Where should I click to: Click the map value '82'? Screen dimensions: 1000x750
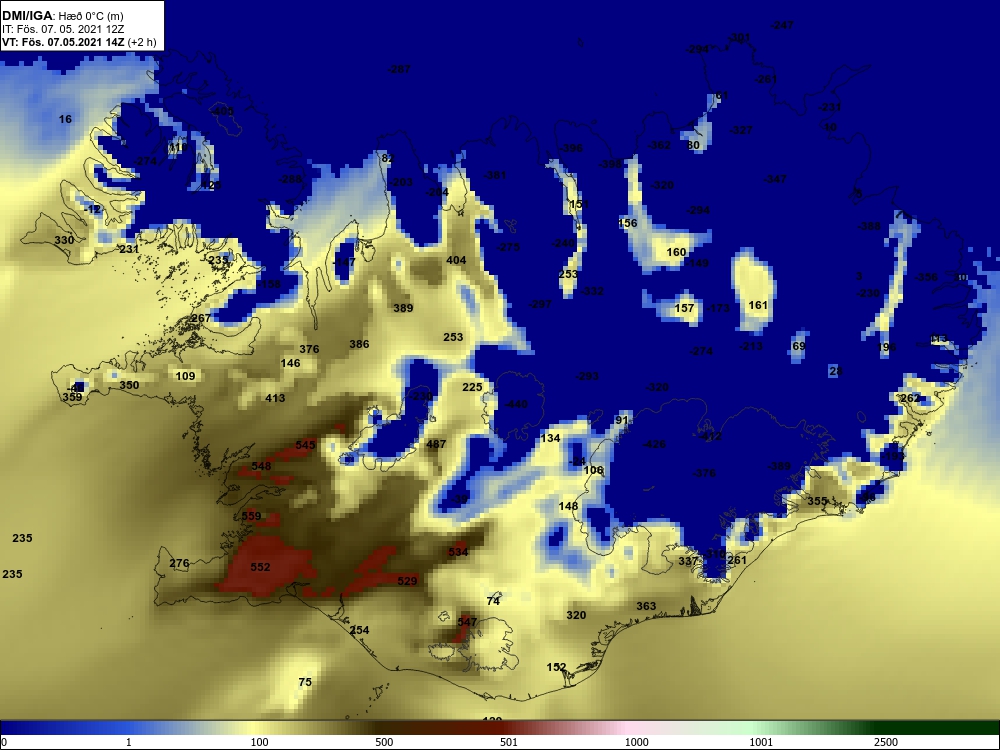(x=388, y=158)
